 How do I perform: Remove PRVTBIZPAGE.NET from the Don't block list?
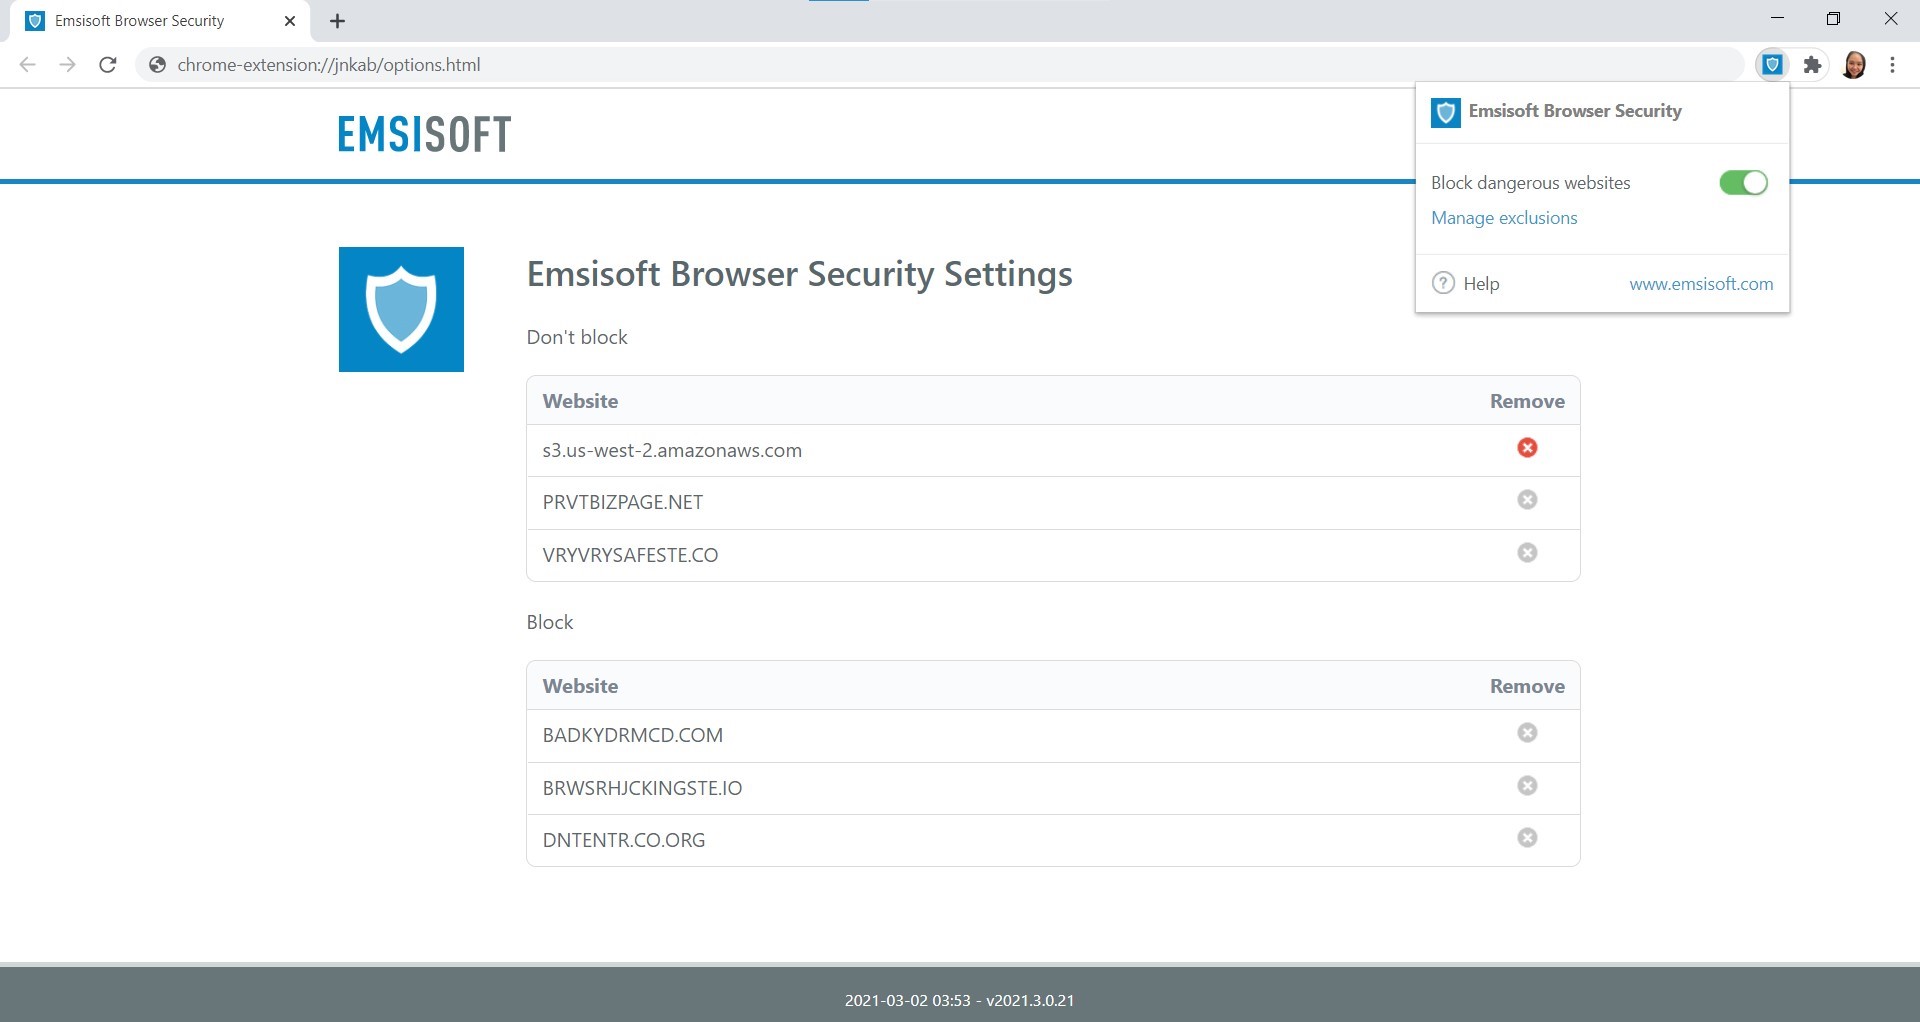[x=1527, y=500]
